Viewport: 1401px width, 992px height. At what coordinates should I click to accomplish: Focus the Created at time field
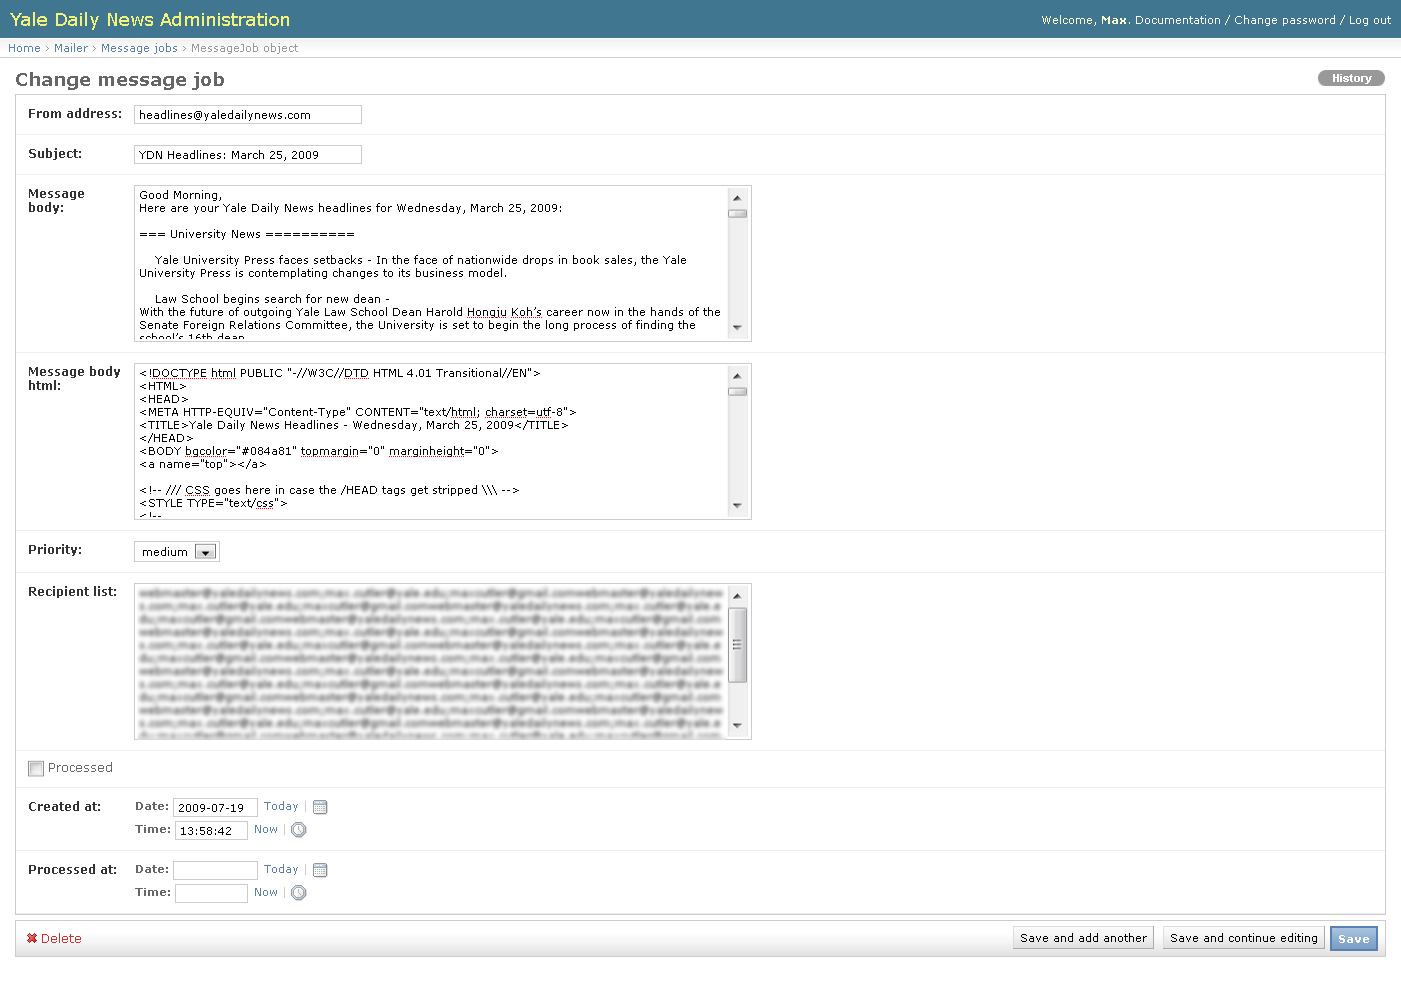tap(211, 830)
